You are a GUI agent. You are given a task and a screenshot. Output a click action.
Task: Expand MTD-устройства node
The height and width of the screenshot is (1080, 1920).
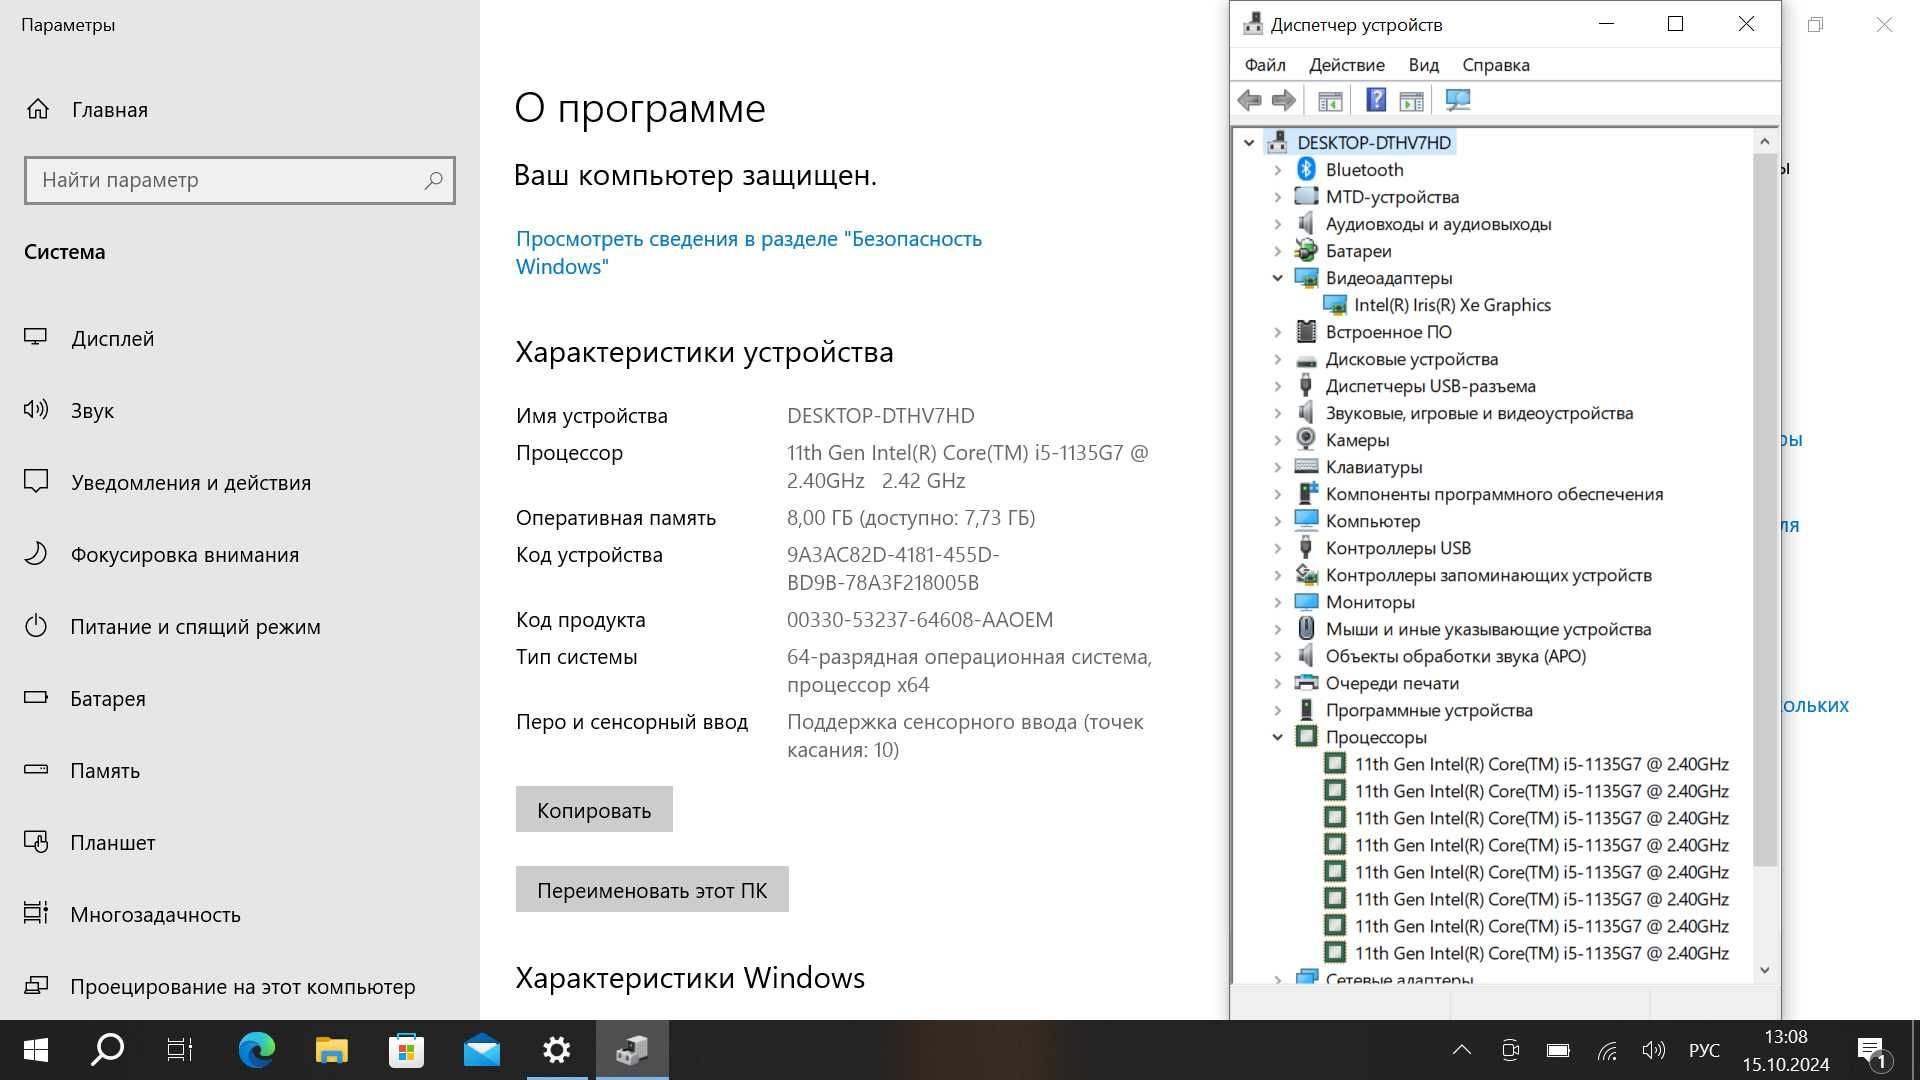1277,197
